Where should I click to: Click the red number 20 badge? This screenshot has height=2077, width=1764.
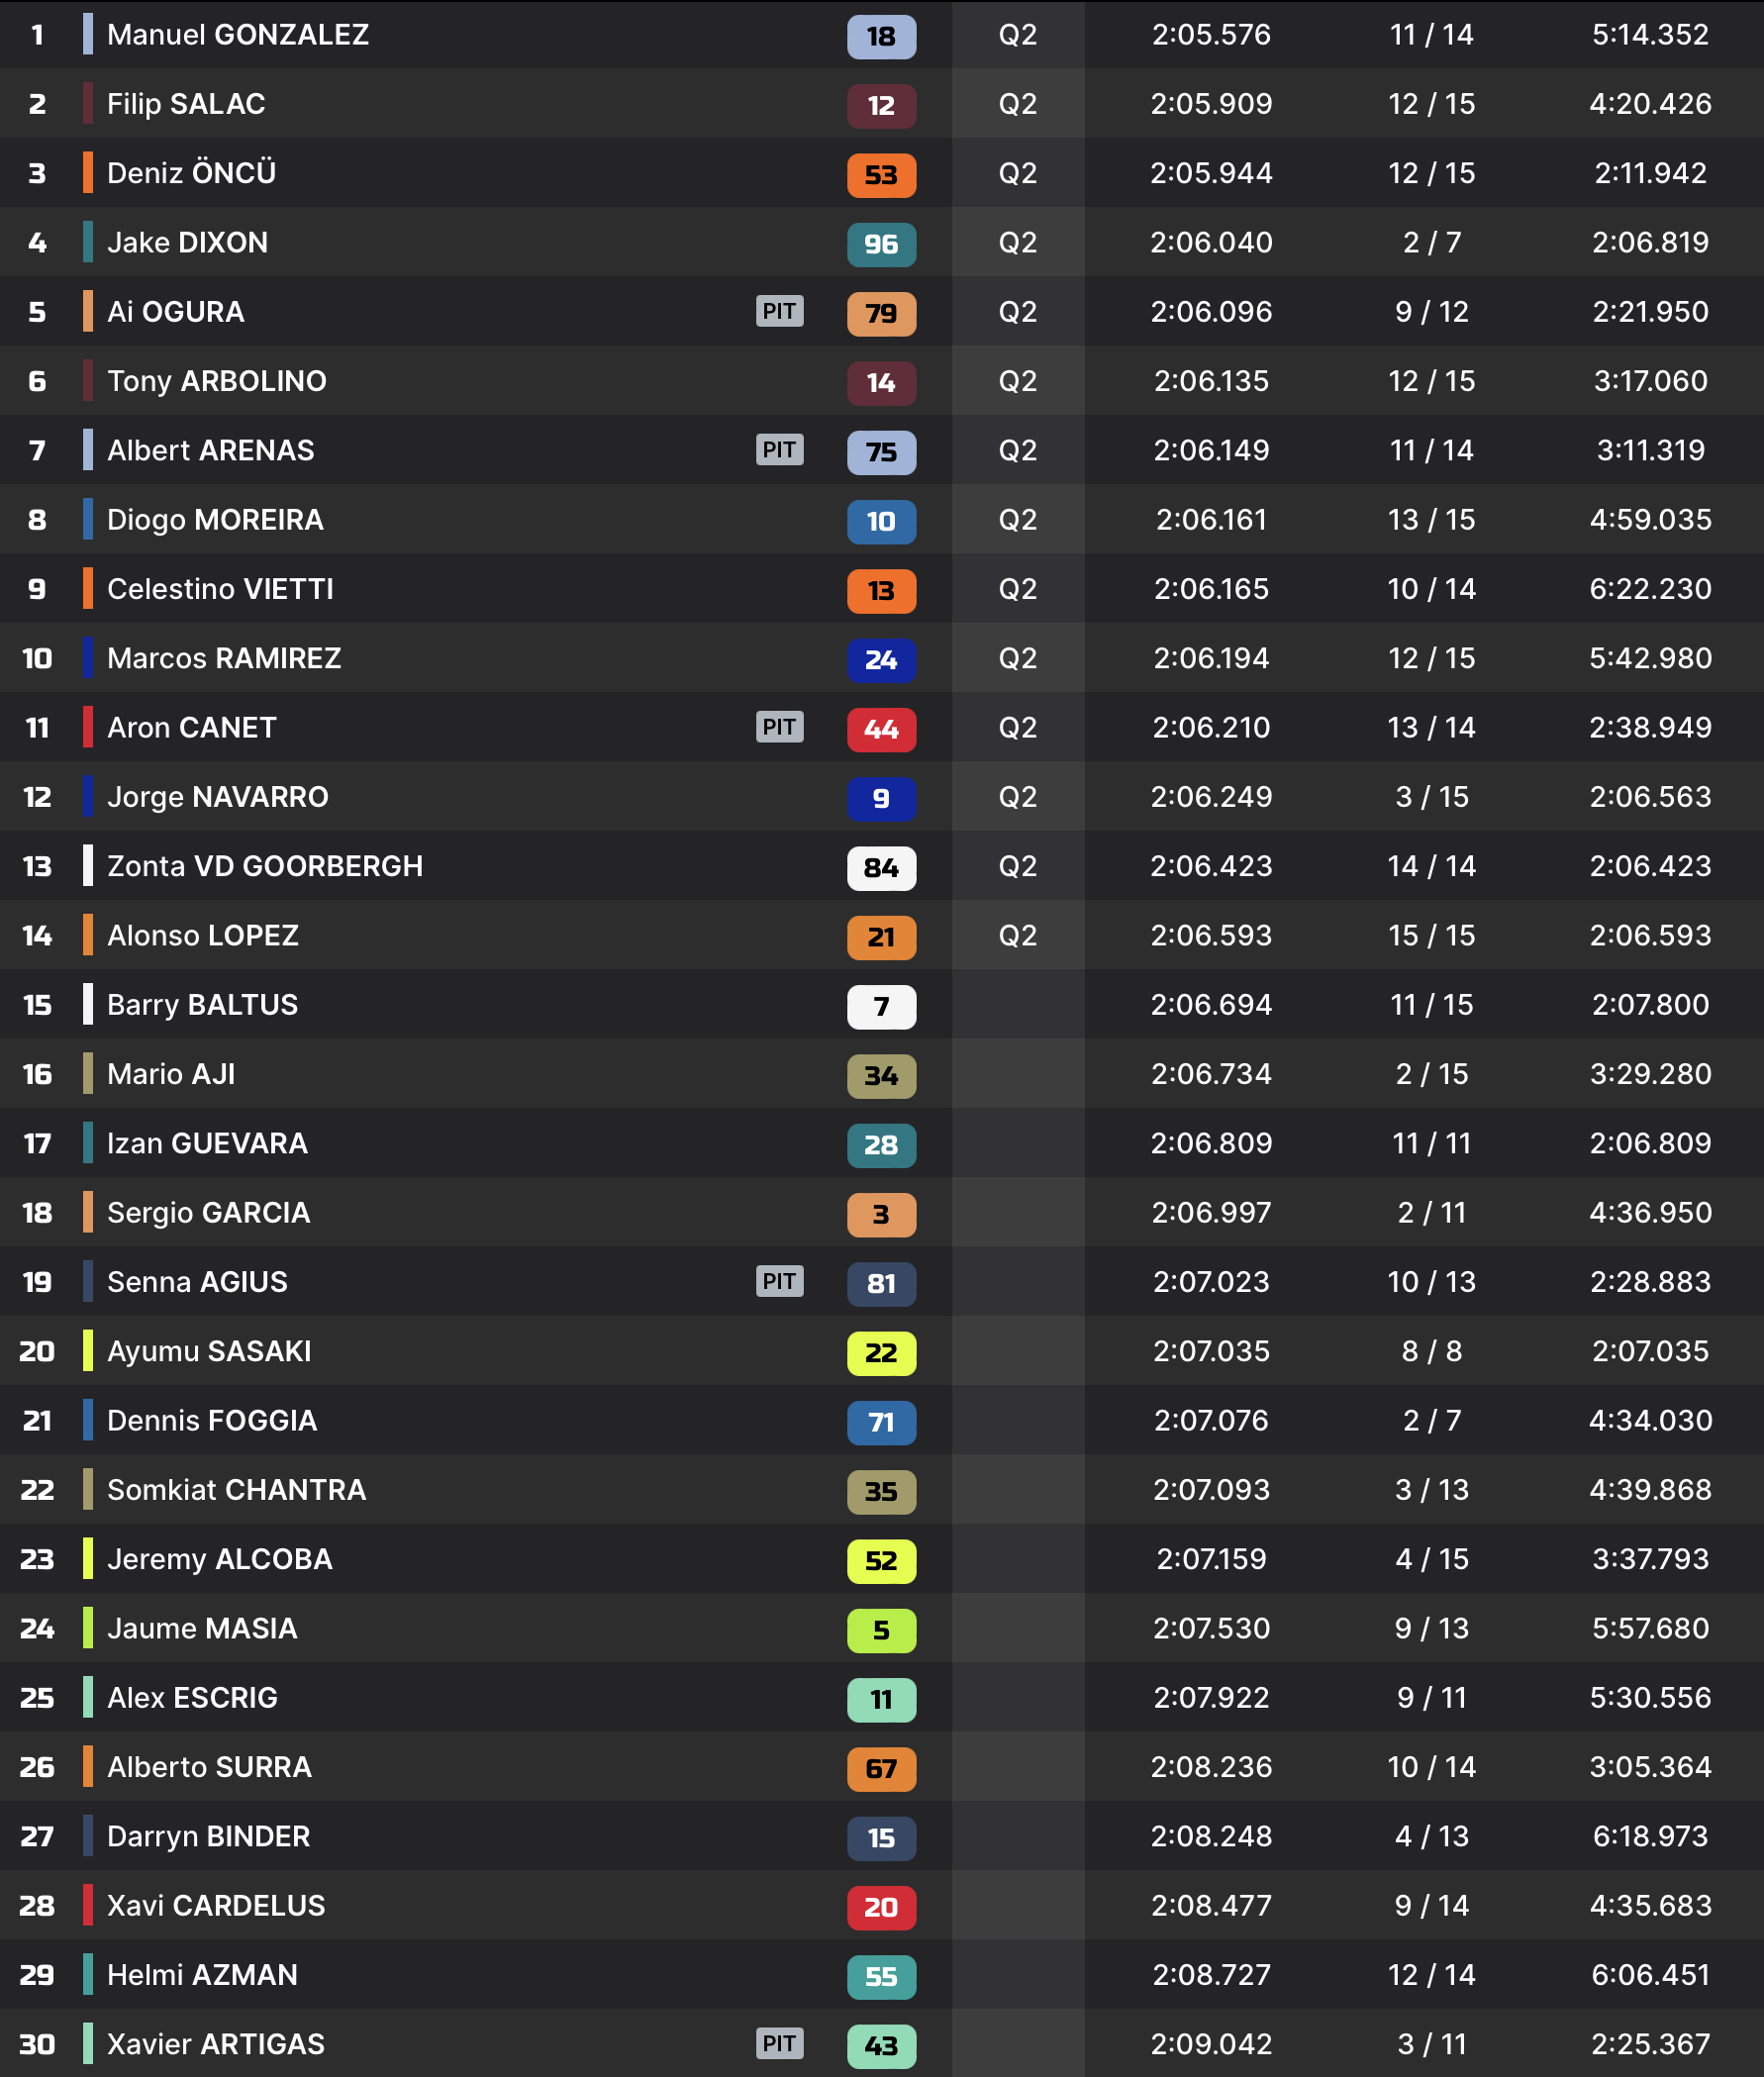click(x=881, y=1907)
